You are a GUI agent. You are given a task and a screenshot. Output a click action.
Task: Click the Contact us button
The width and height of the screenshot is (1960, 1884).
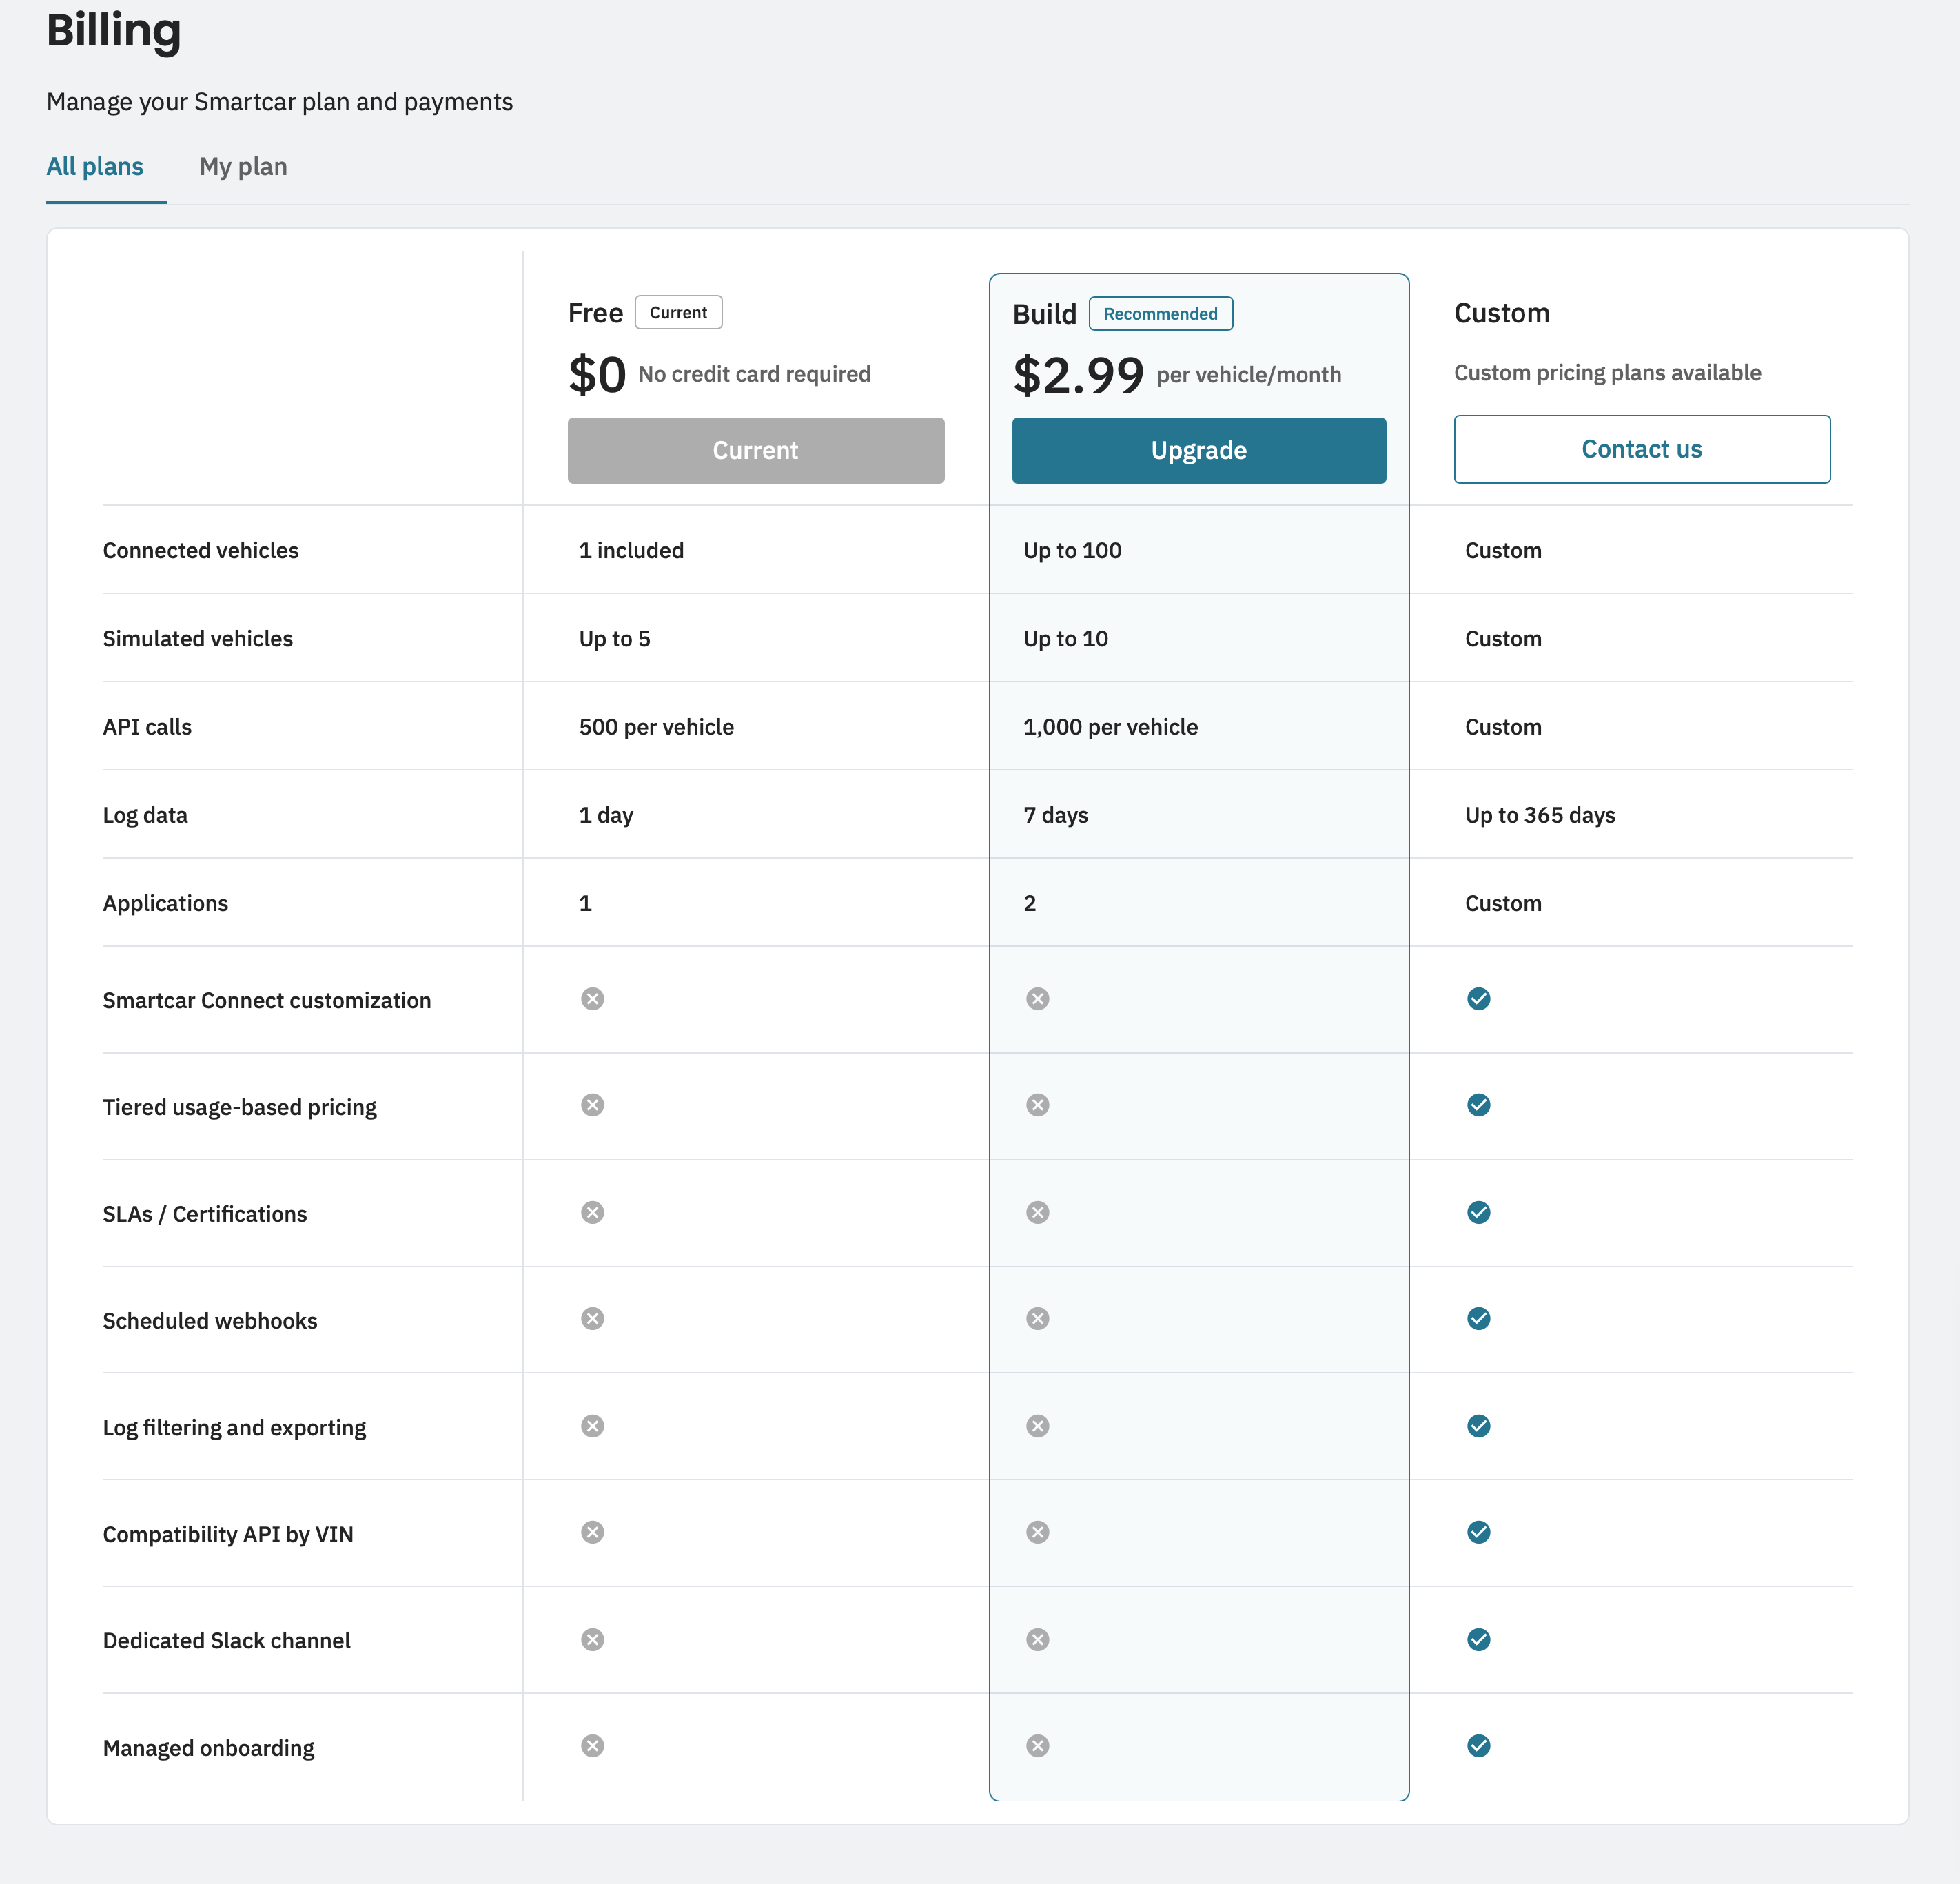[1641, 449]
